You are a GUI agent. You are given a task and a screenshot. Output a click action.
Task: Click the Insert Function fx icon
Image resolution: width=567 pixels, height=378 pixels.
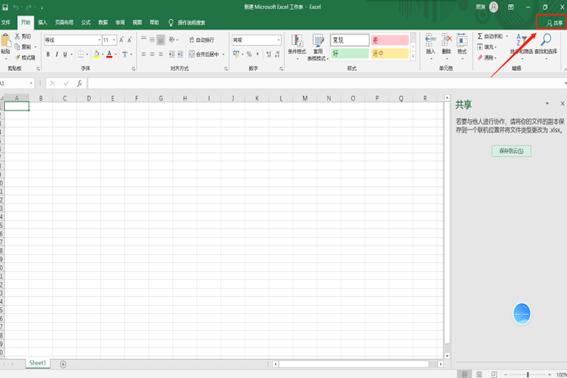[80, 84]
